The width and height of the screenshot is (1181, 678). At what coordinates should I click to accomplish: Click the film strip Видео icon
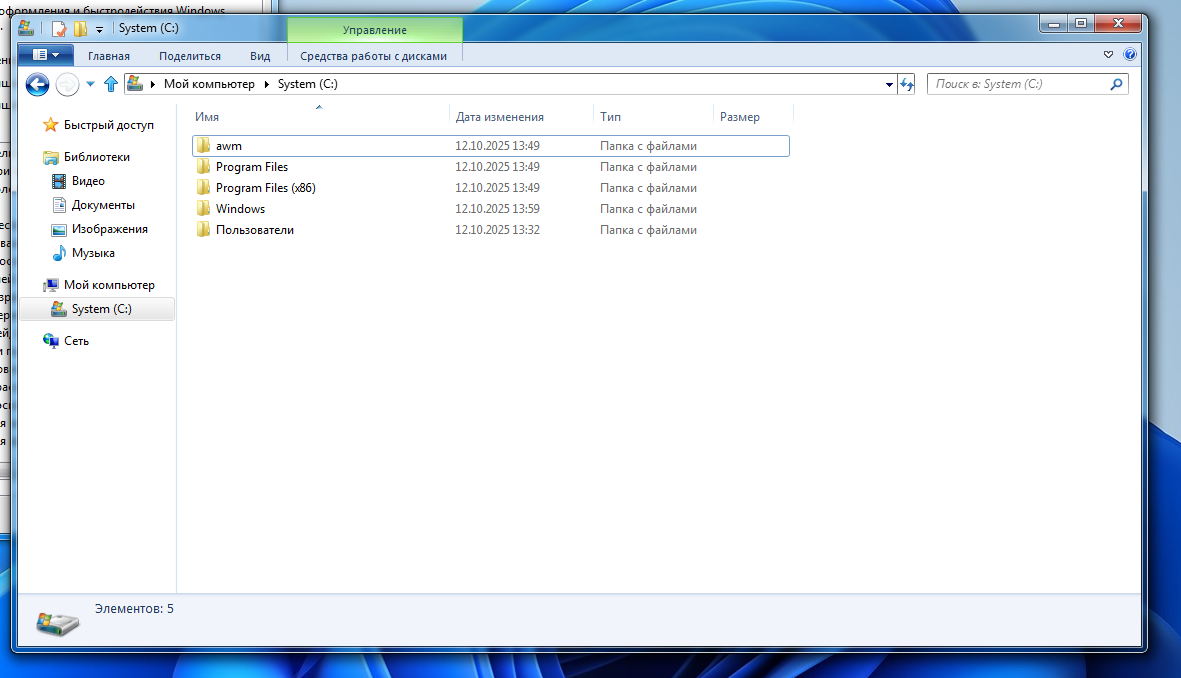[59, 181]
